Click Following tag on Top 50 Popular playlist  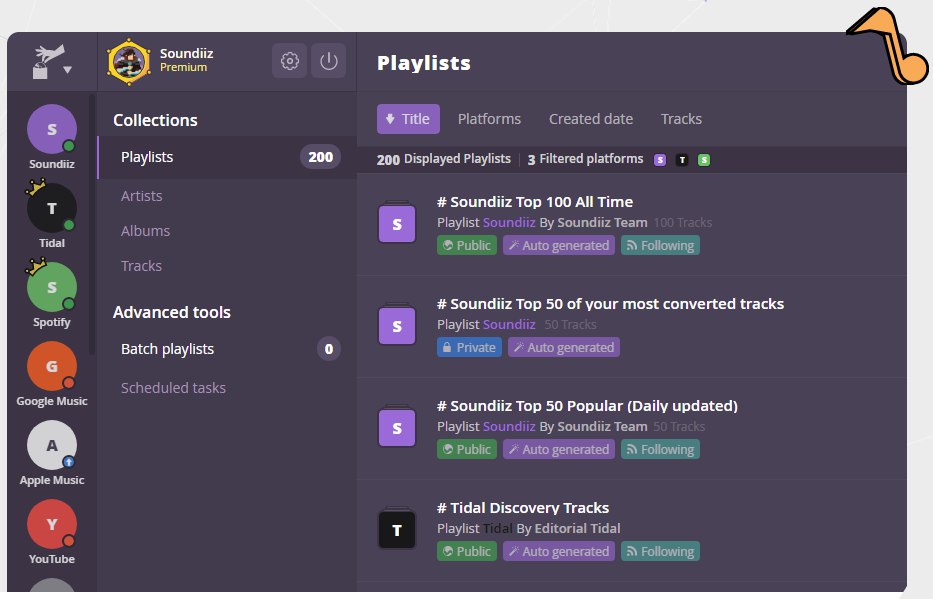pyautogui.click(x=660, y=450)
